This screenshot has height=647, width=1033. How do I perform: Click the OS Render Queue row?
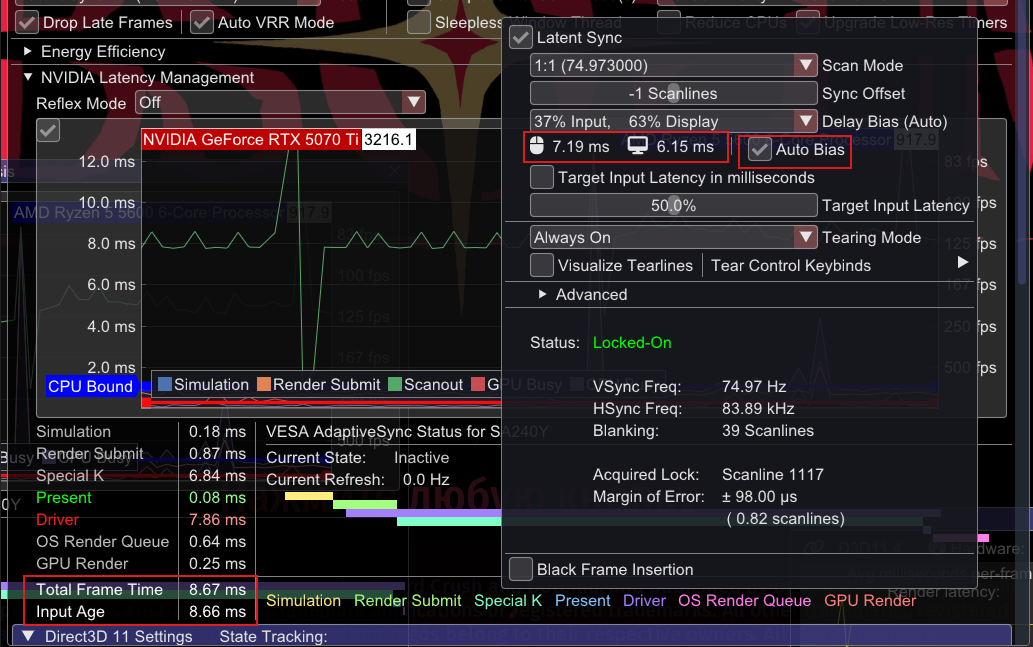click(140, 542)
